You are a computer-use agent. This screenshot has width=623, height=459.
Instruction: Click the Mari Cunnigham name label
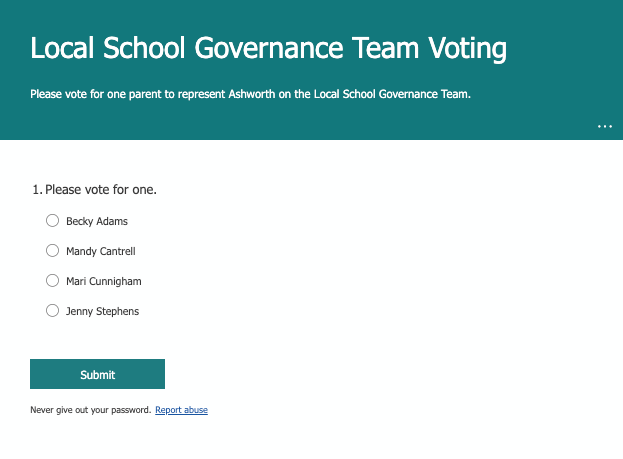(x=104, y=281)
